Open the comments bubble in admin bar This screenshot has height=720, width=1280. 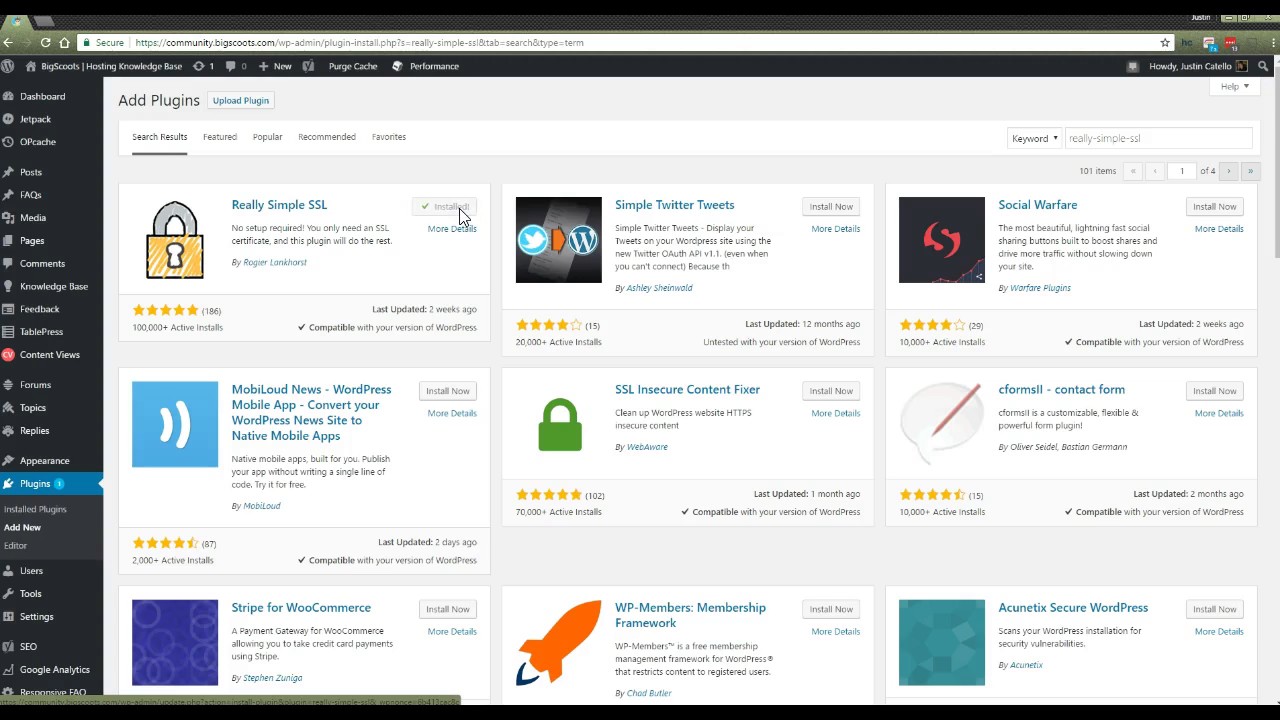point(235,66)
